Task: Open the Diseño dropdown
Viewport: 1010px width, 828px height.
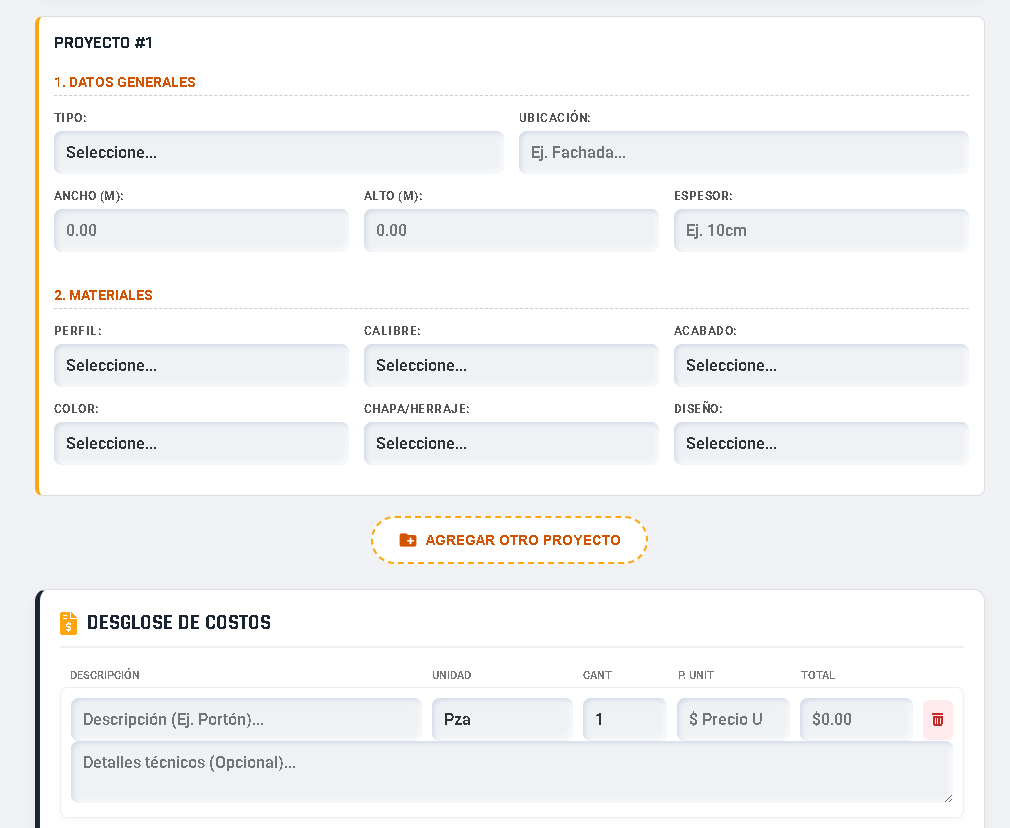Action: [821, 444]
